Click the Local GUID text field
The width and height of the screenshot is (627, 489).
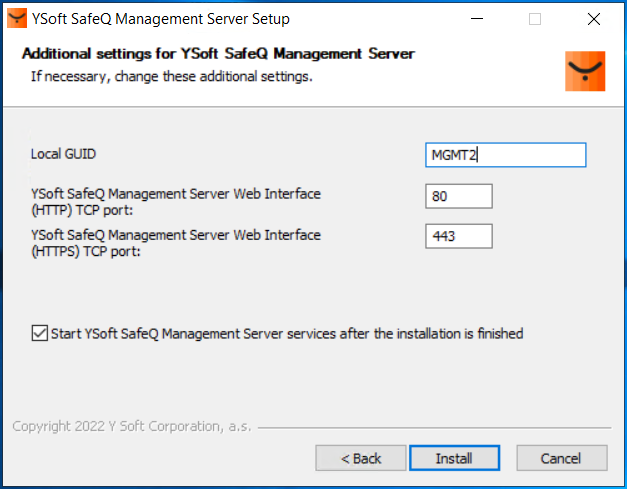(x=505, y=155)
